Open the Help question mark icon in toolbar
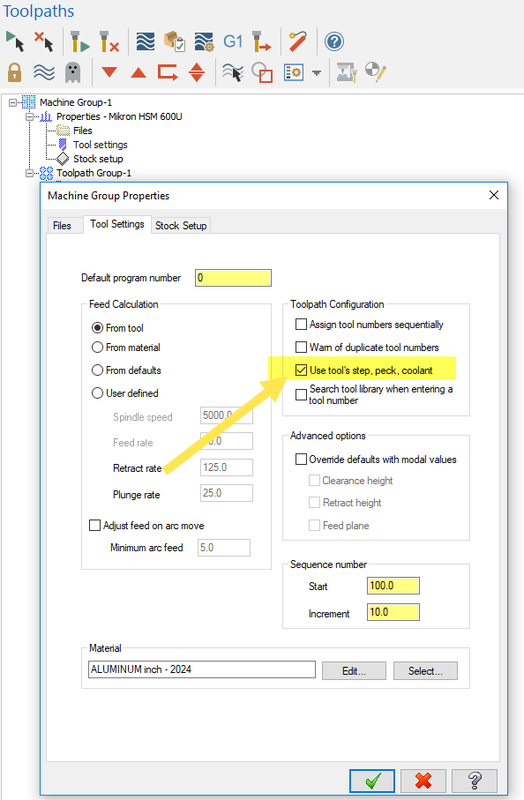This screenshot has width=524, height=800. point(334,41)
